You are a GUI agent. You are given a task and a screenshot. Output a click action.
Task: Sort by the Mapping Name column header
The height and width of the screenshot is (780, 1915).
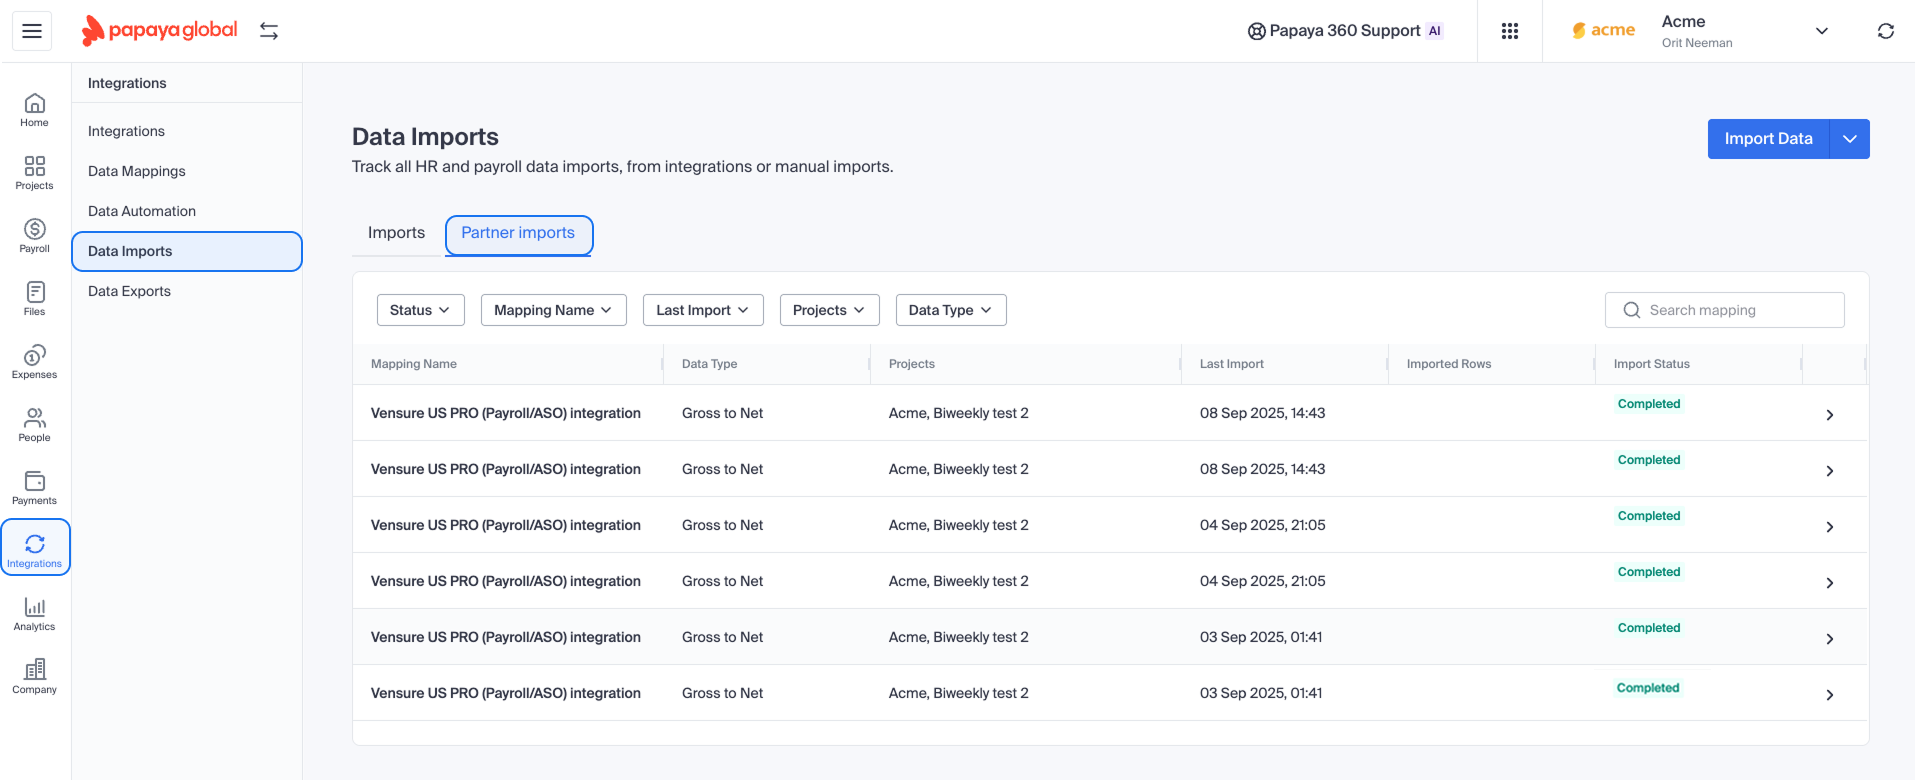414,364
